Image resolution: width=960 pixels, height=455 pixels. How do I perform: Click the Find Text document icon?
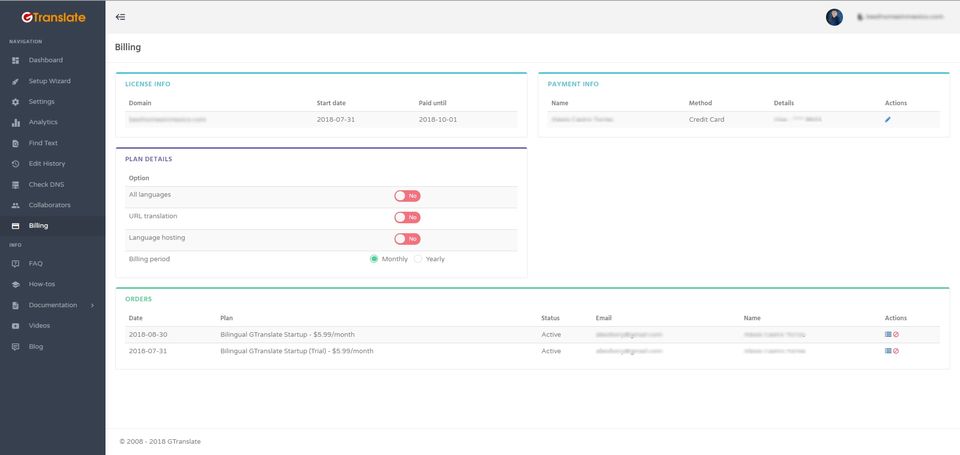coord(16,143)
